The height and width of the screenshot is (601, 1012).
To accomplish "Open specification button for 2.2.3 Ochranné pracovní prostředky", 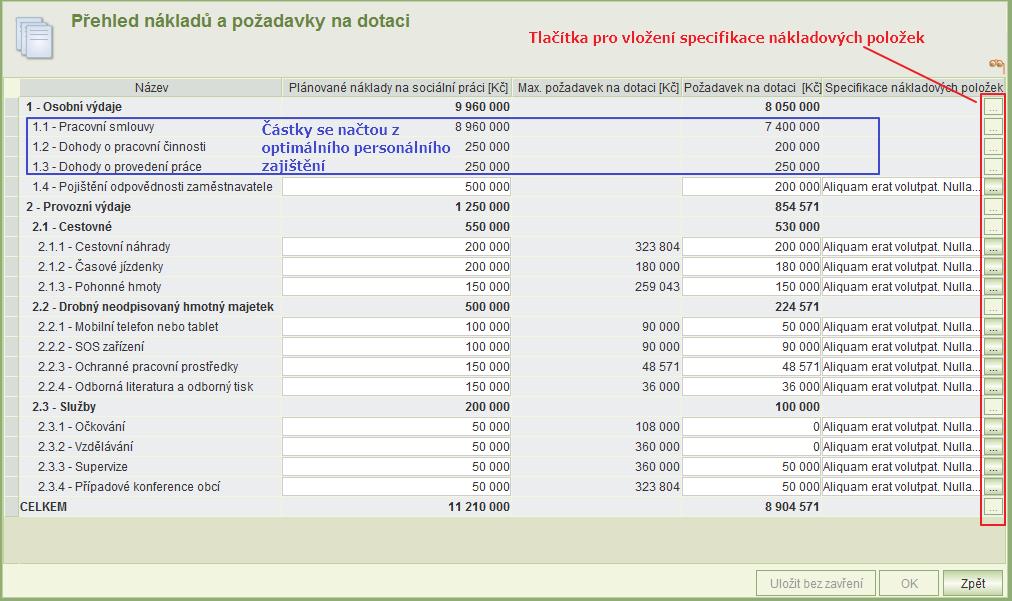I will point(993,367).
